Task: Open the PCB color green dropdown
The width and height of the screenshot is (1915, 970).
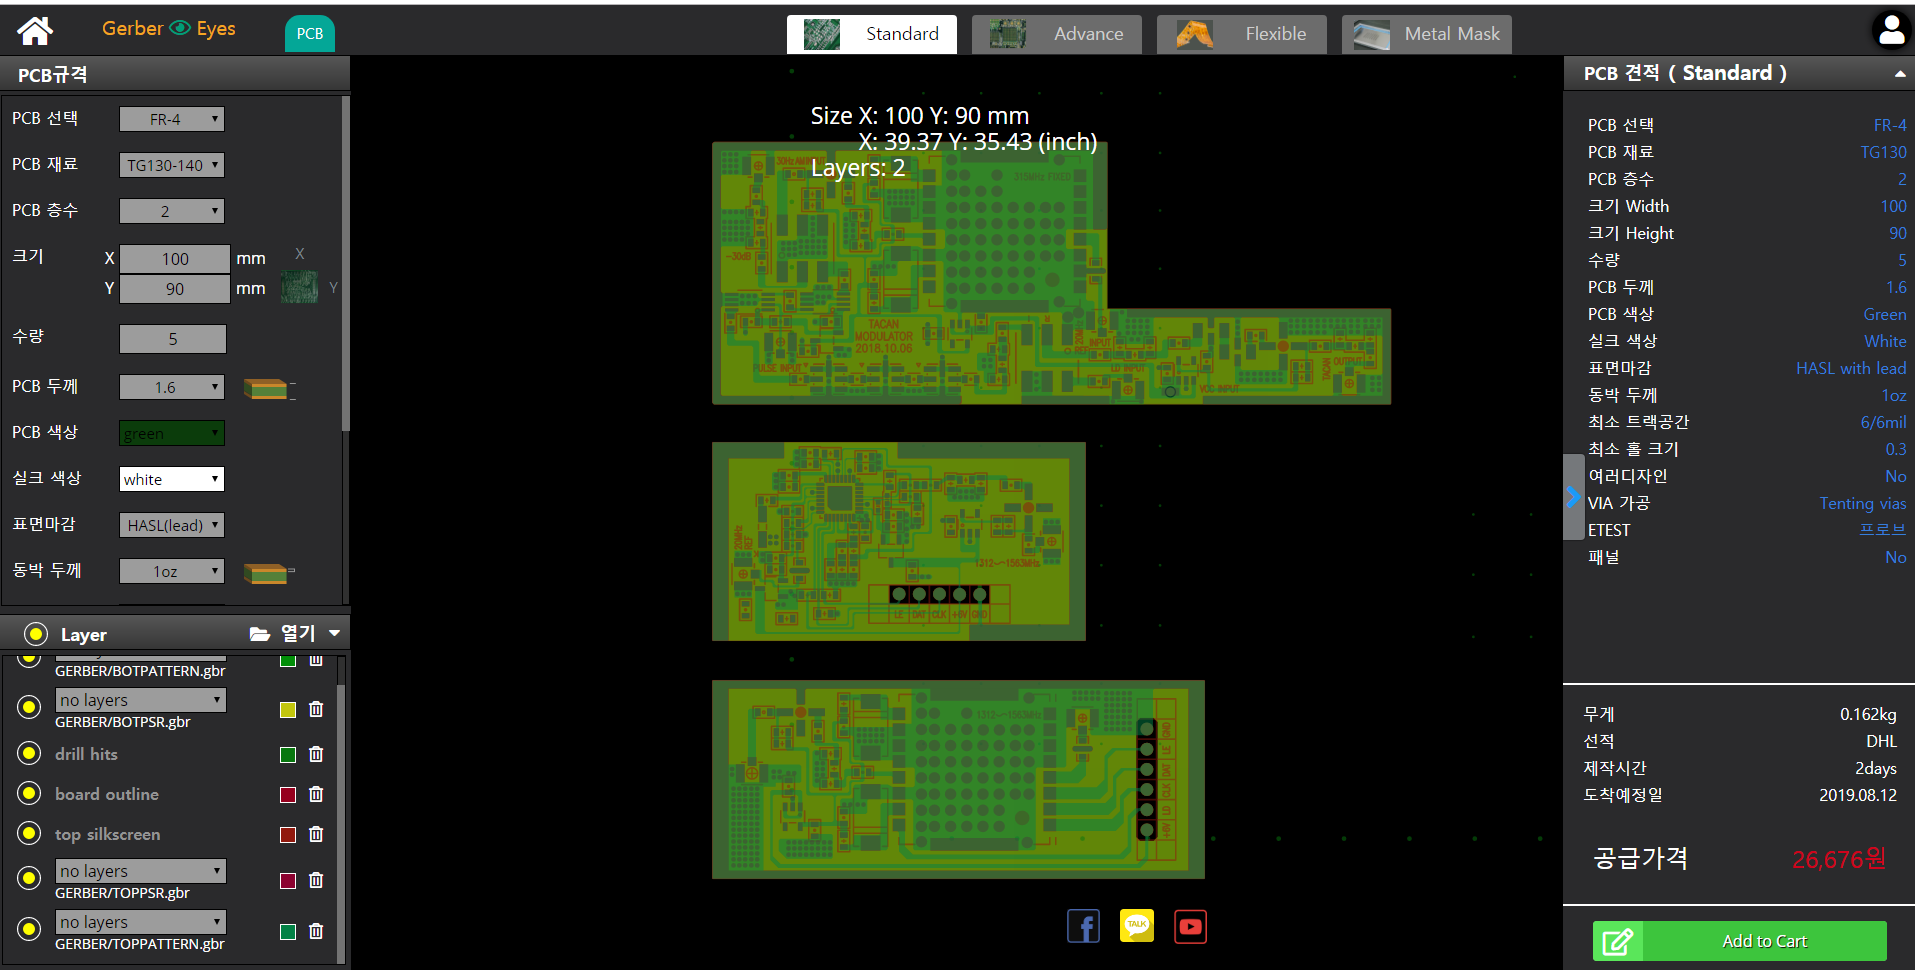Action: point(171,433)
